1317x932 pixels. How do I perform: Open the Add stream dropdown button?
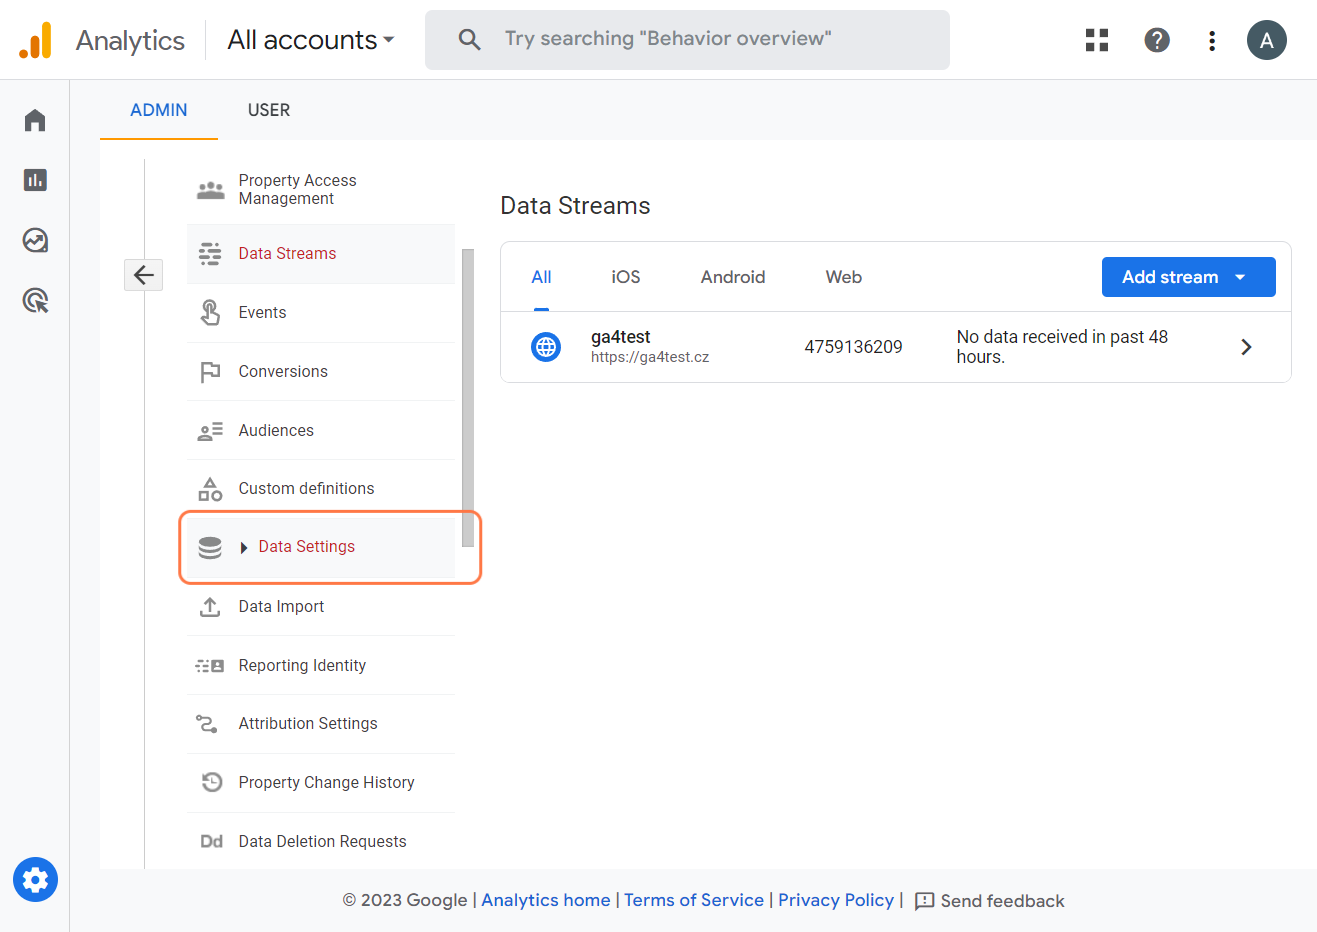[x=1188, y=277]
